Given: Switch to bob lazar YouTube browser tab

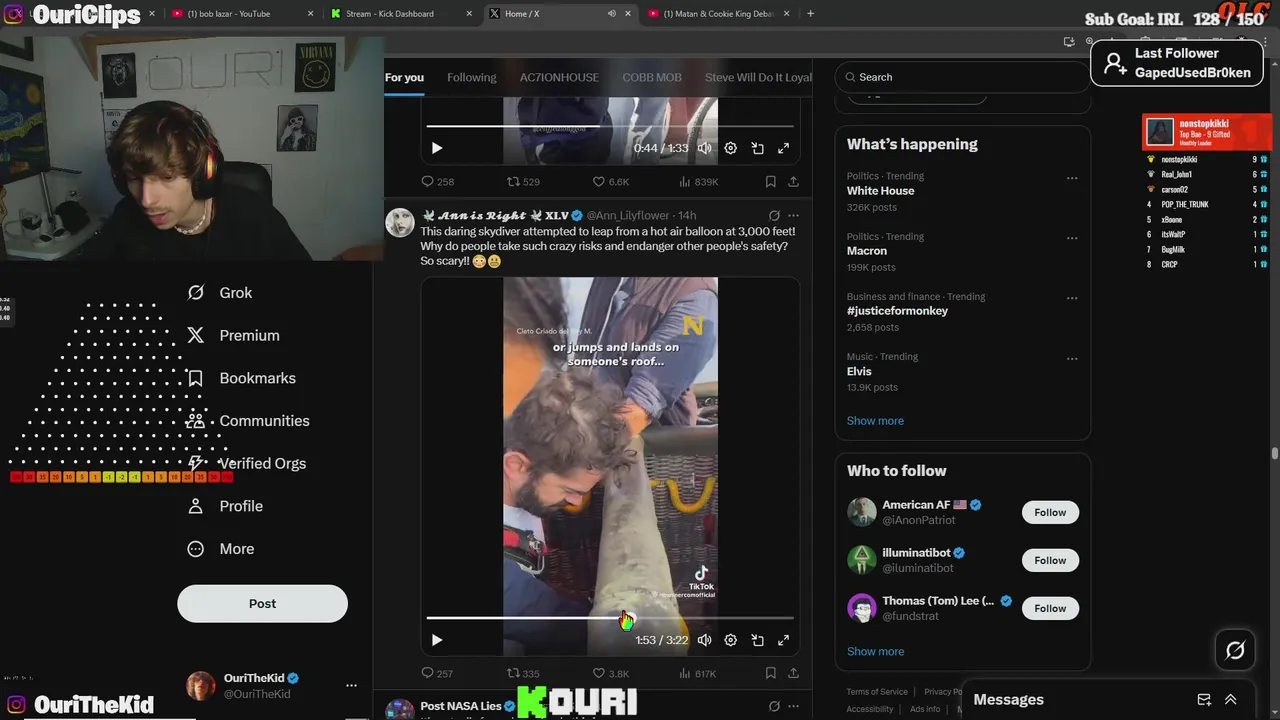Looking at the screenshot, I should [240, 14].
